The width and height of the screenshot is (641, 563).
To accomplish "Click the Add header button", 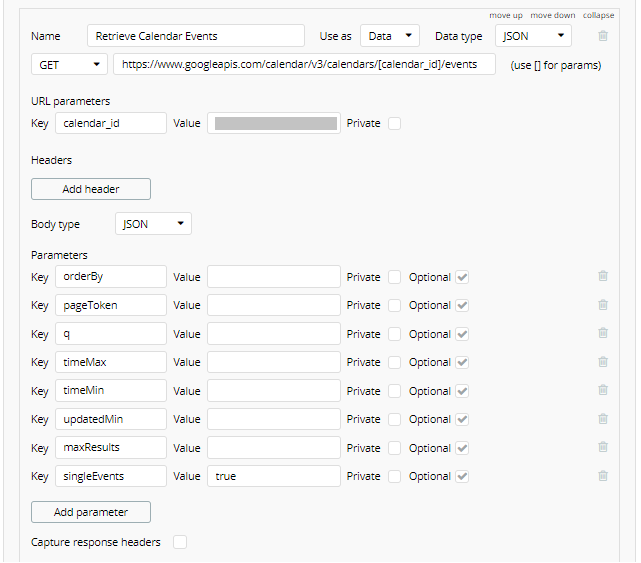I will tap(91, 189).
